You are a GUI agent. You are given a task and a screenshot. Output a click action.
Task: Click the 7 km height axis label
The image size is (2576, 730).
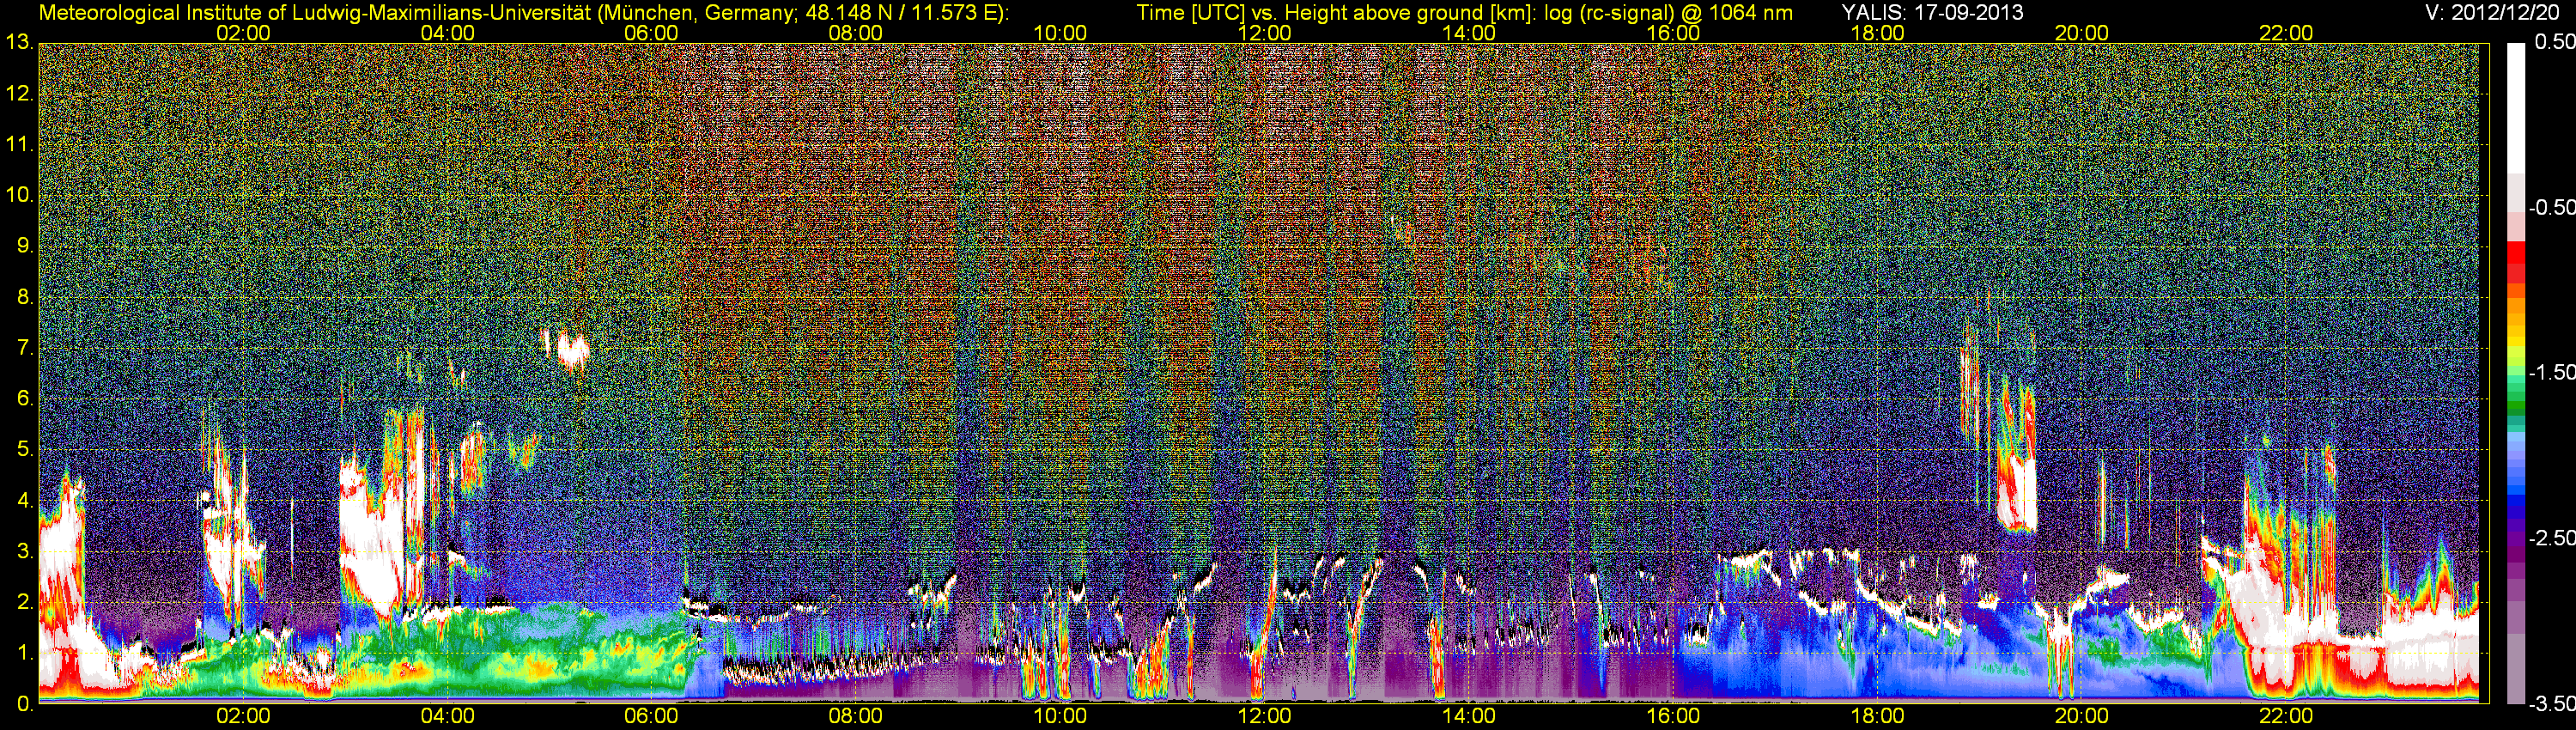pyautogui.click(x=25, y=348)
